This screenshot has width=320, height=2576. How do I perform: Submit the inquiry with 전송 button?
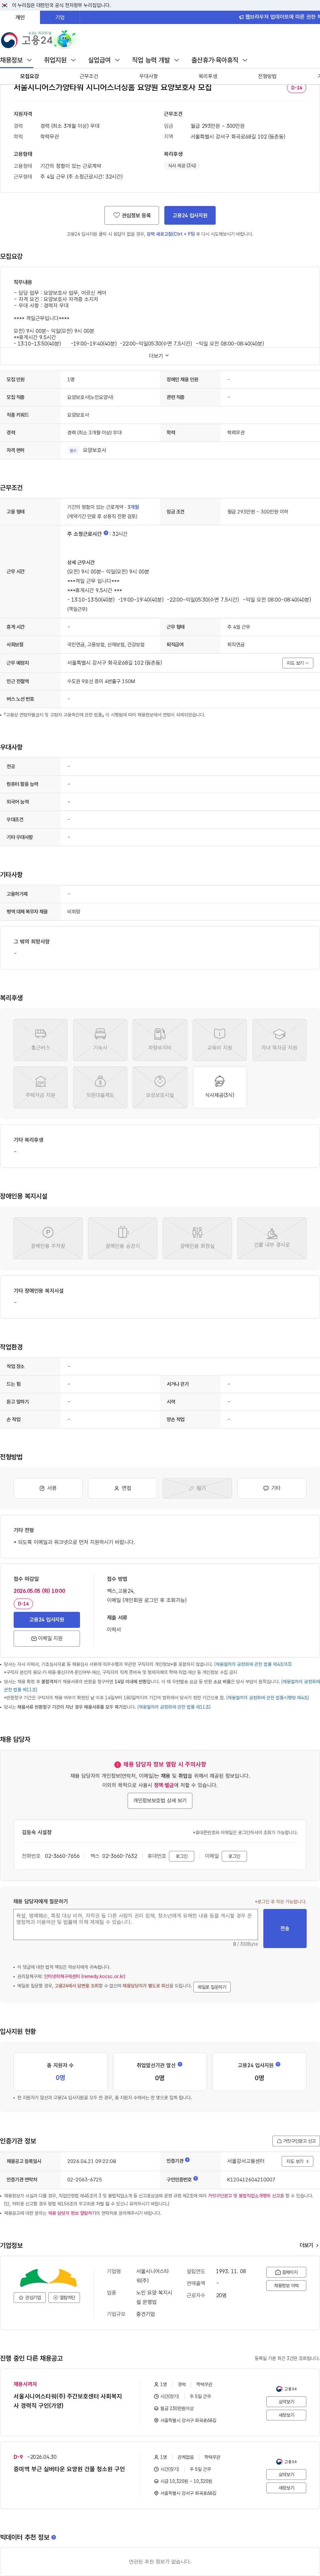click(x=285, y=1928)
